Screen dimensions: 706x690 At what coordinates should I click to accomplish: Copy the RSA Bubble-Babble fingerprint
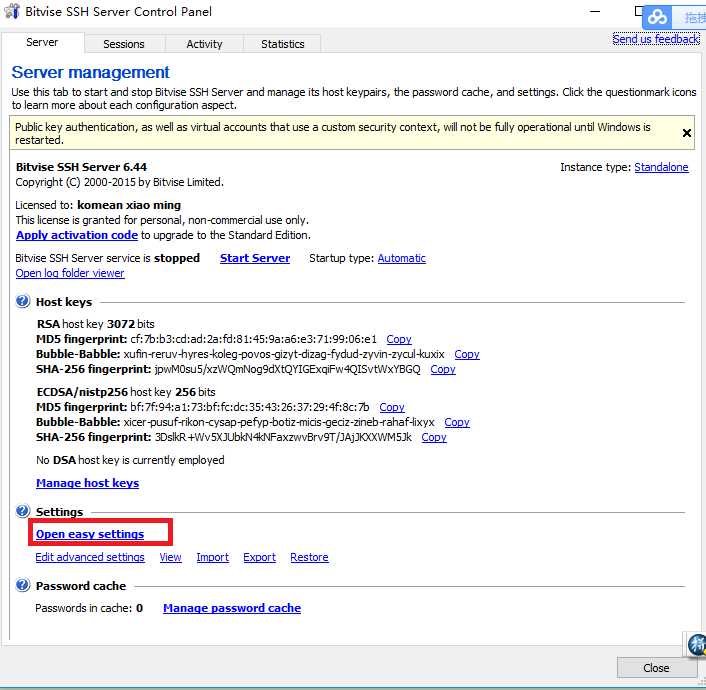tap(467, 354)
